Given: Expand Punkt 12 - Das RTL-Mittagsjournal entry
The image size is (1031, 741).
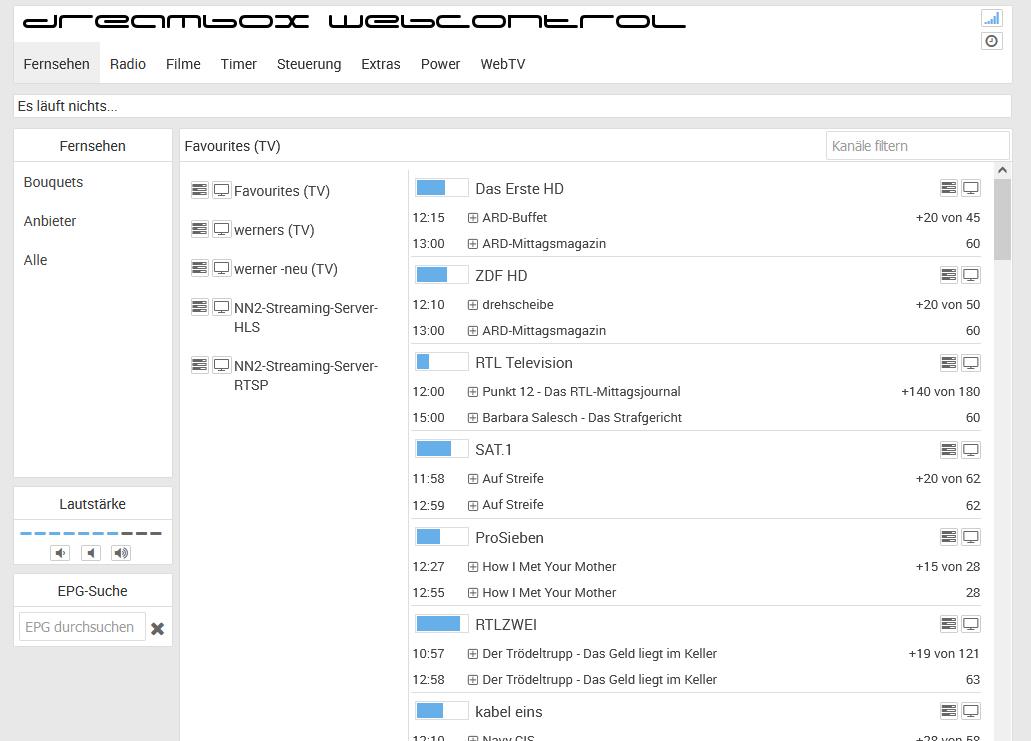Looking at the screenshot, I should pos(473,392).
